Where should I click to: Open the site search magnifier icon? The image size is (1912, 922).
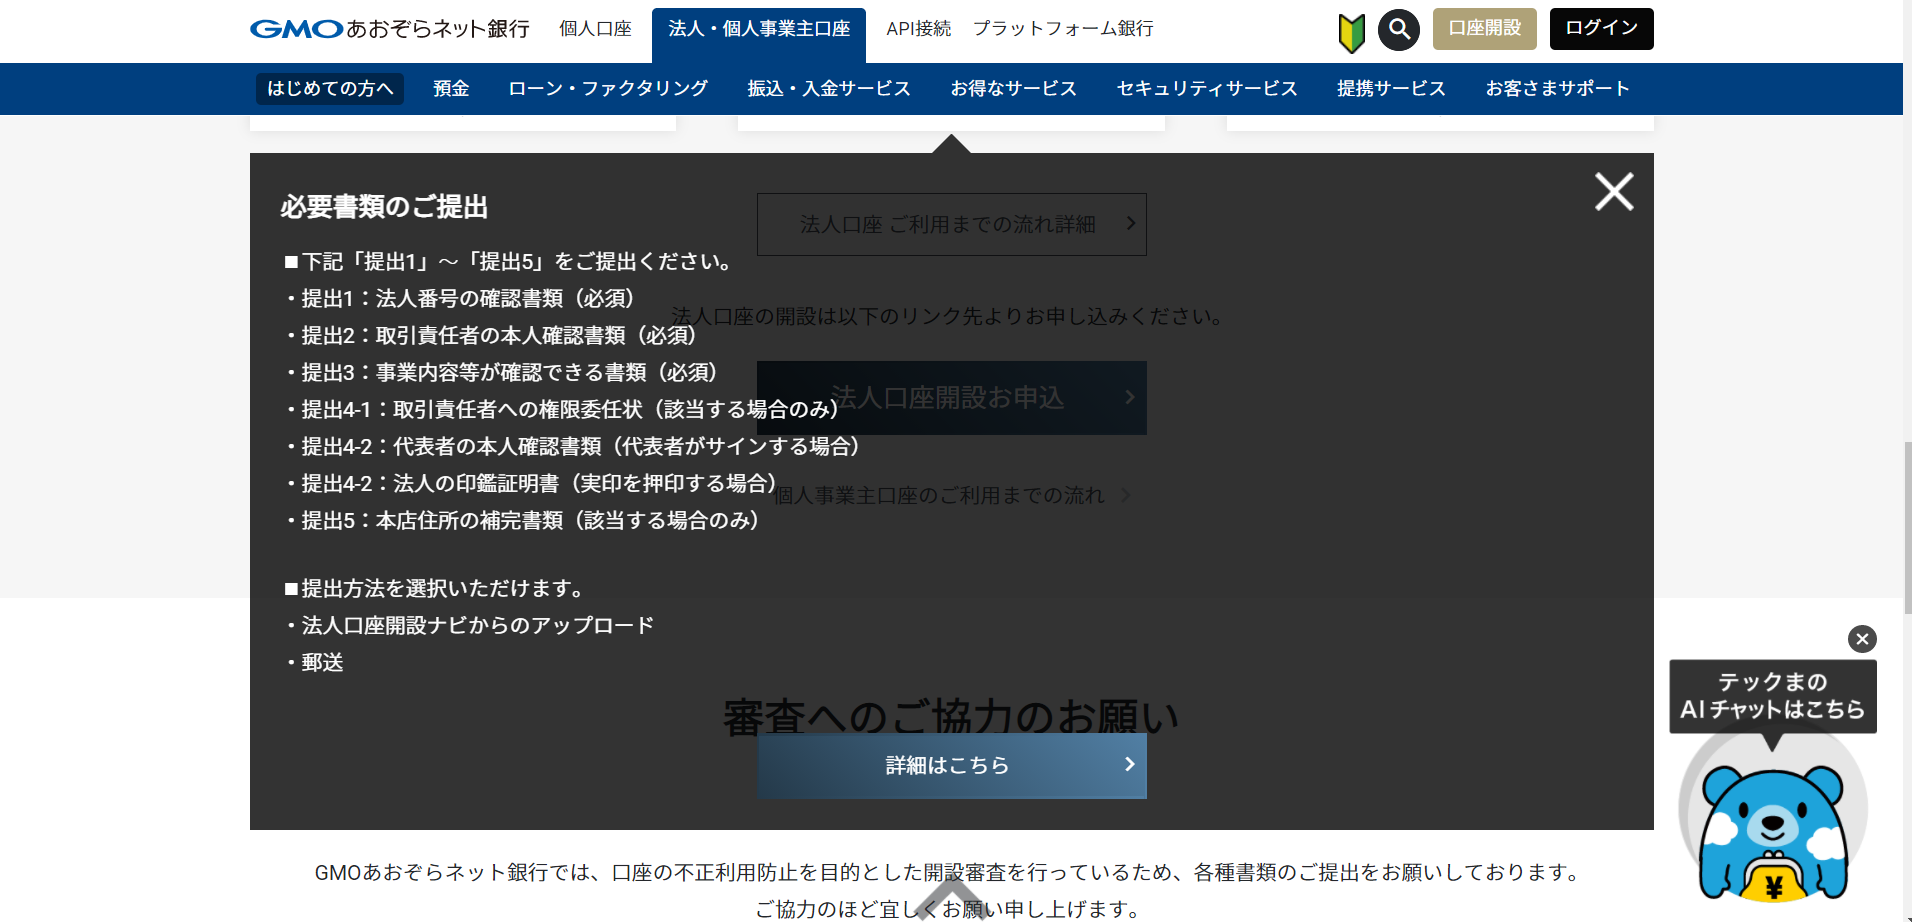pyautogui.click(x=1399, y=30)
